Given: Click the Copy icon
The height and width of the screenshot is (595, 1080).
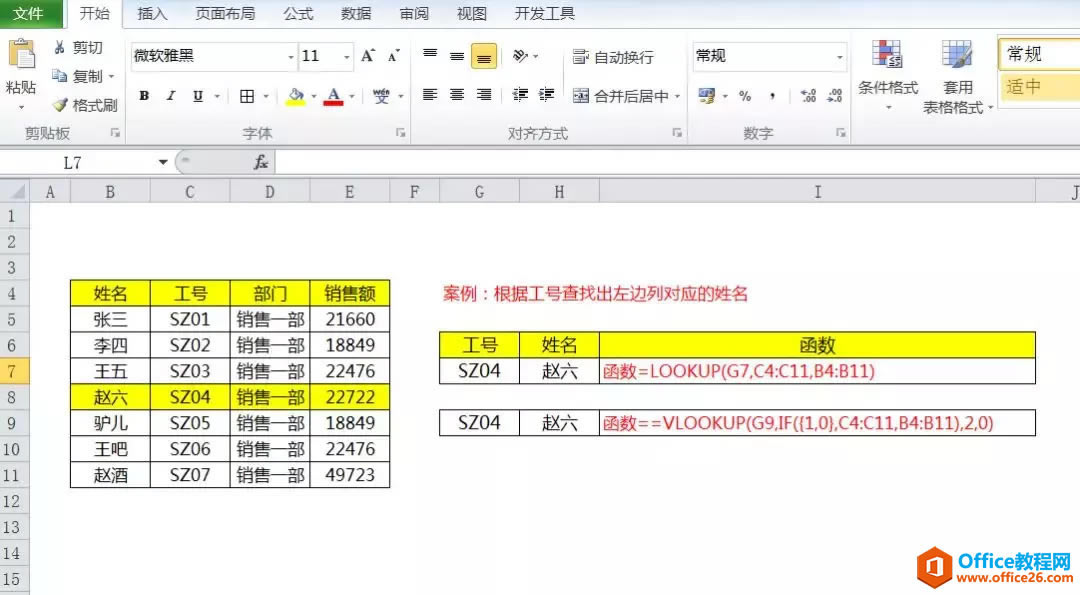Looking at the screenshot, I should (60, 76).
